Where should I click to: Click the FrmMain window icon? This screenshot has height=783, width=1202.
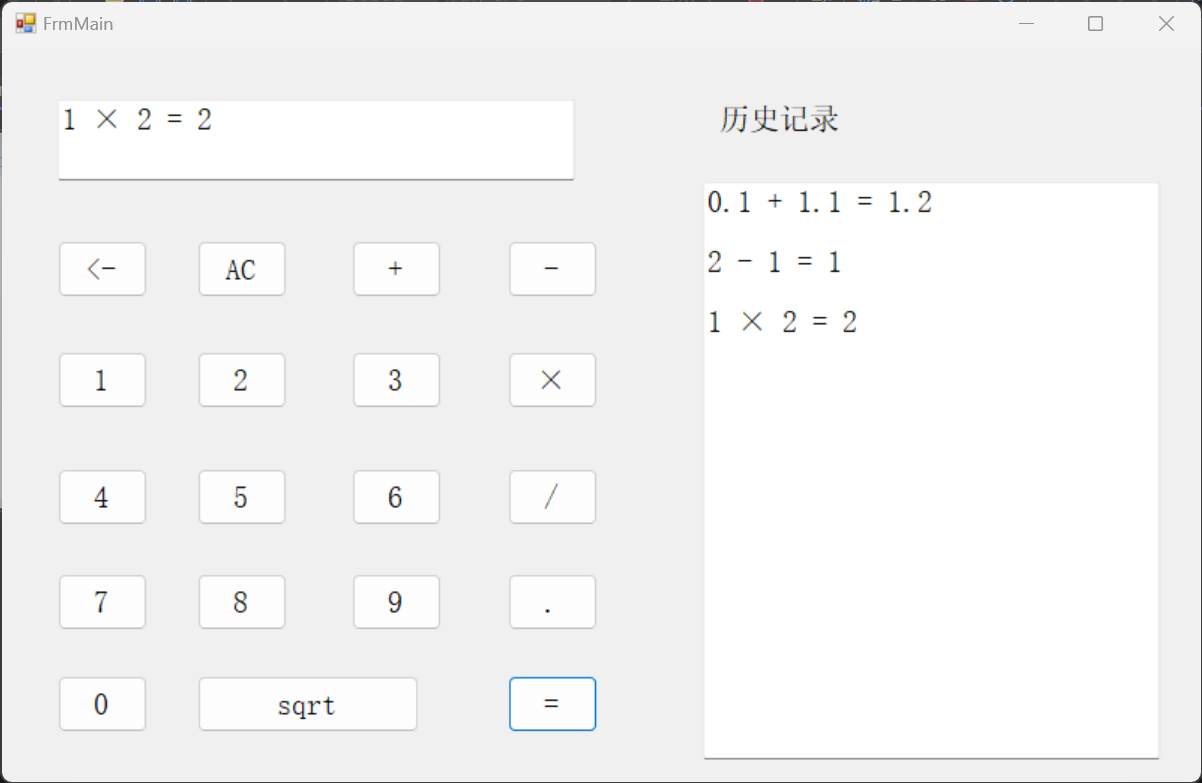coord(25,23)
